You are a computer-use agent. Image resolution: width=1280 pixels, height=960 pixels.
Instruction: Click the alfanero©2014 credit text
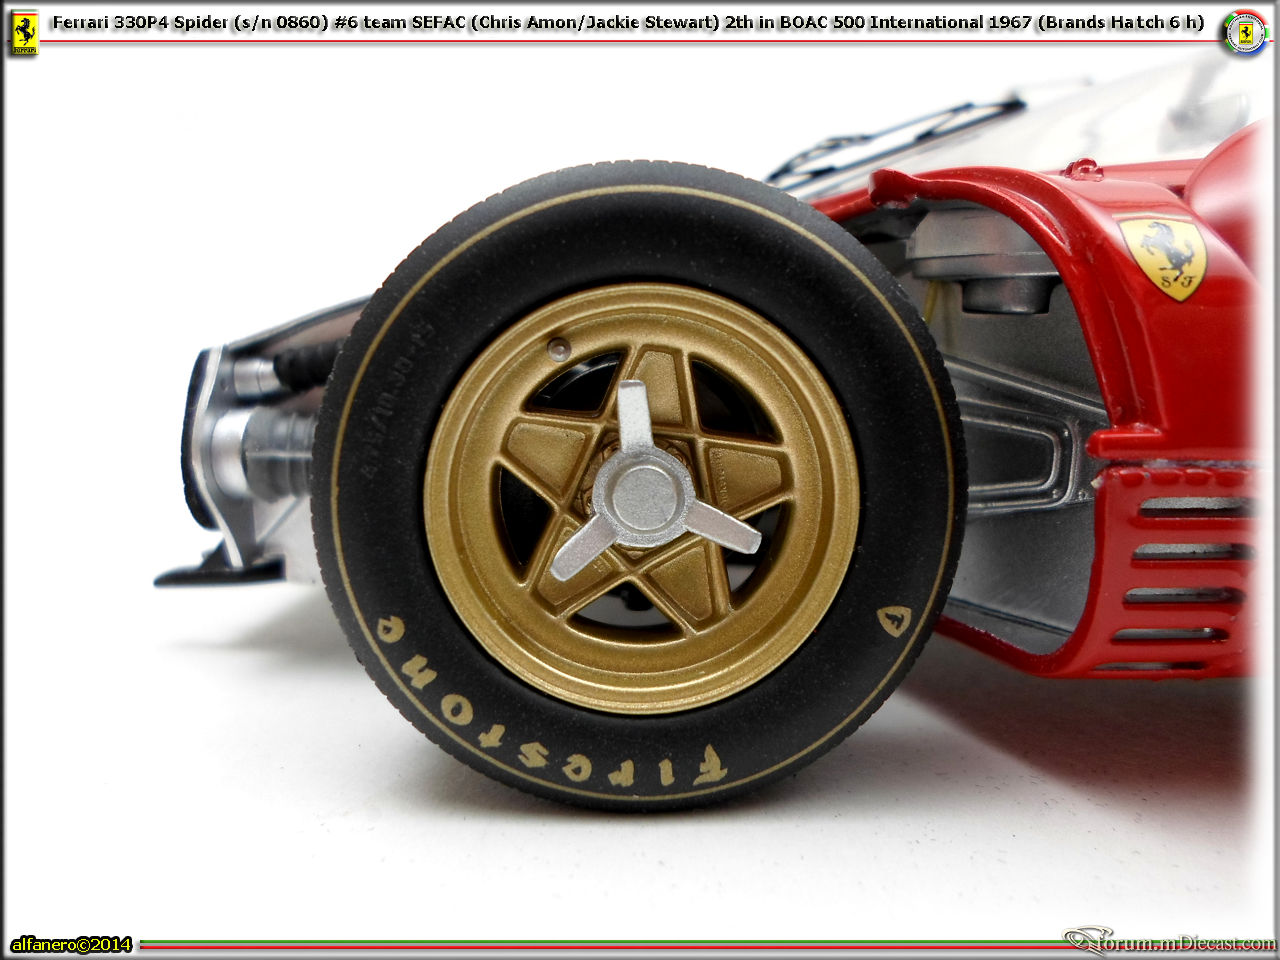pyautogui.click(x=71, y=944)
